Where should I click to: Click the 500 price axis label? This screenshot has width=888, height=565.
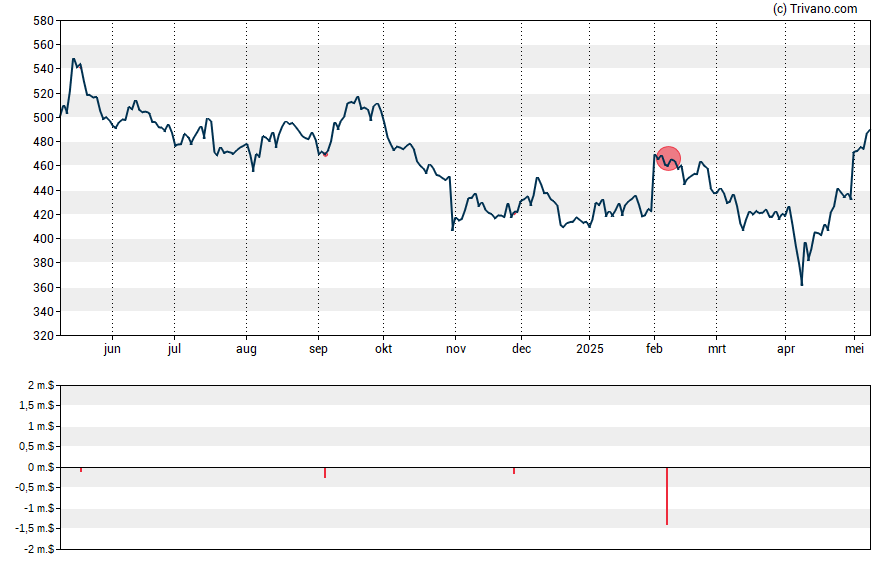click(x=44, y=118)
